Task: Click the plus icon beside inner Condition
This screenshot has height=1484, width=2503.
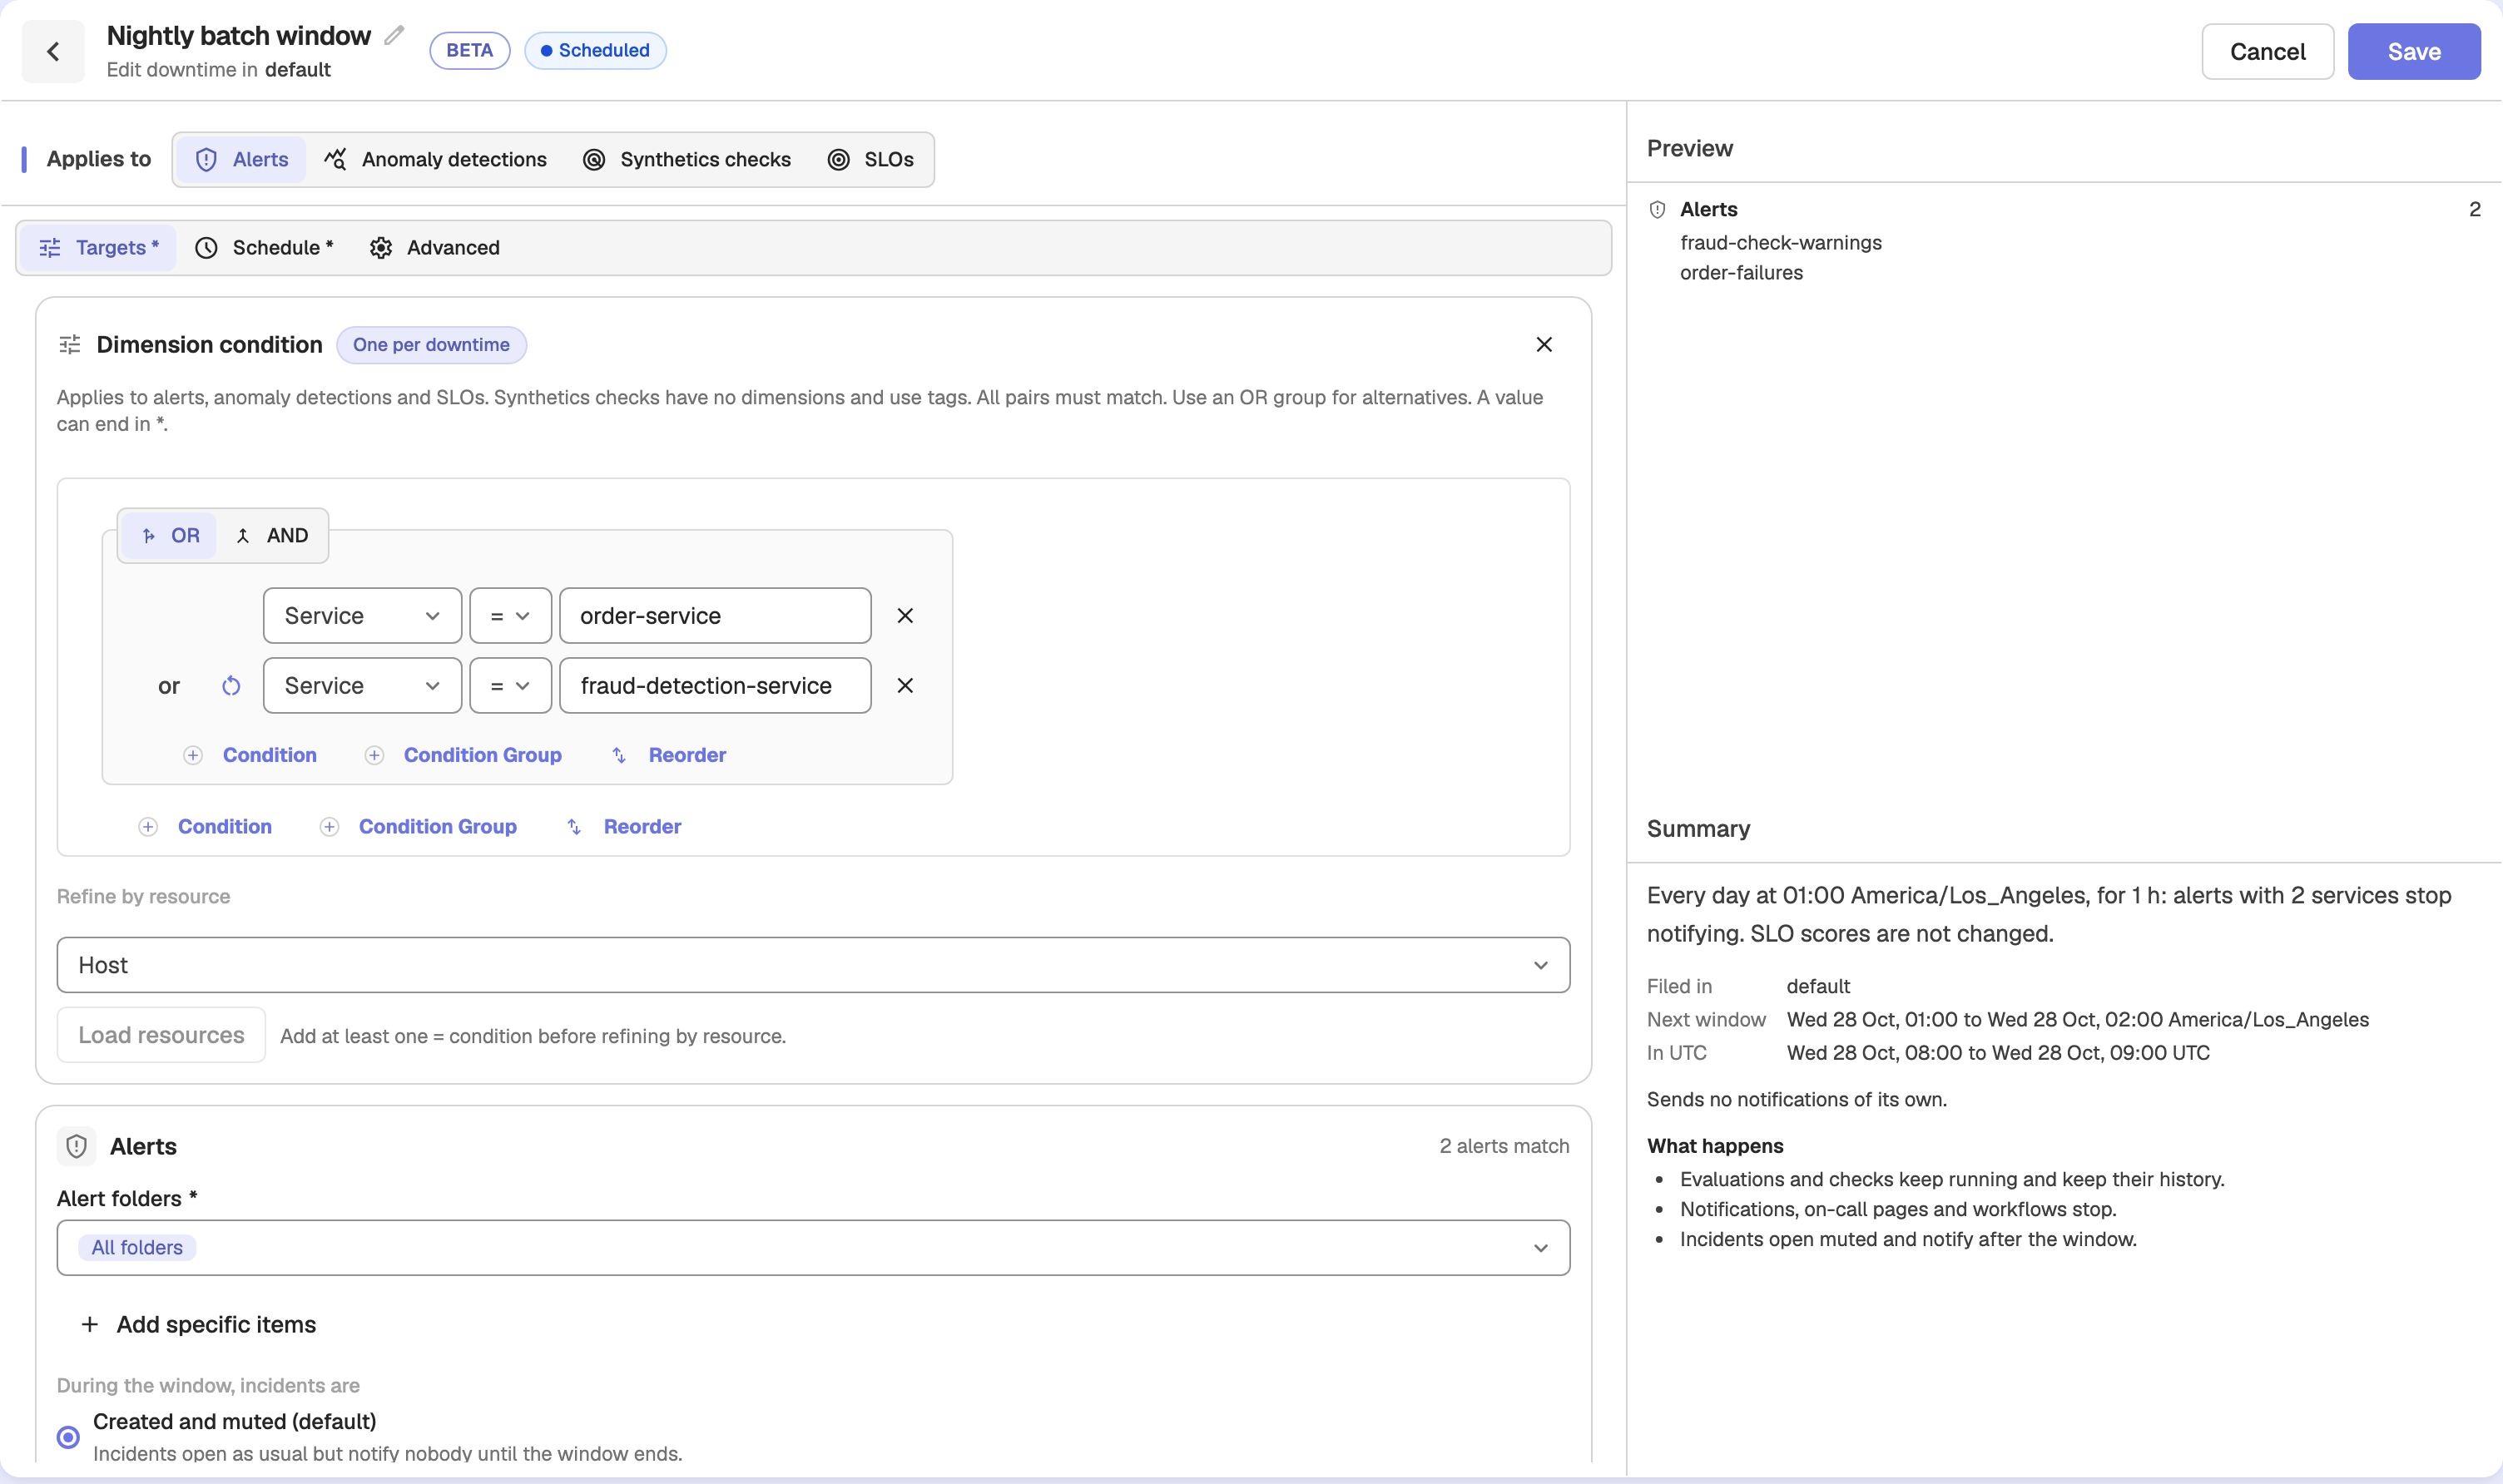Action: pos(193,755)
